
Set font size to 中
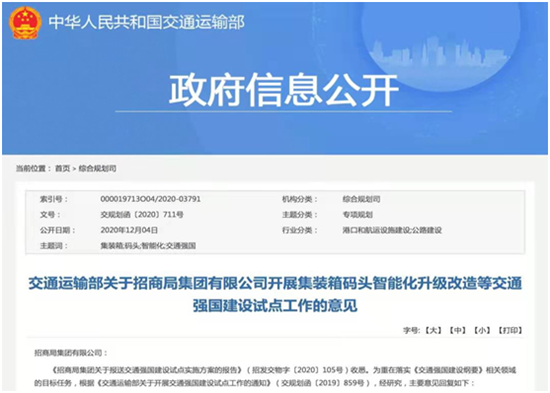(458, 330)
